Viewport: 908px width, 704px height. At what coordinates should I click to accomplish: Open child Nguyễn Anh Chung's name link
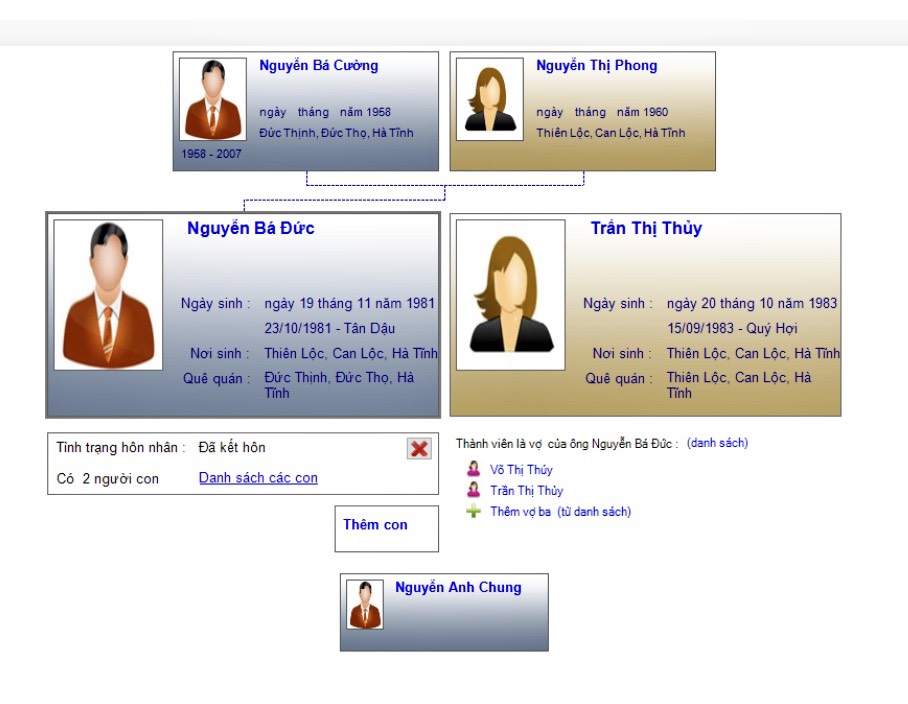tap(458, 588)
